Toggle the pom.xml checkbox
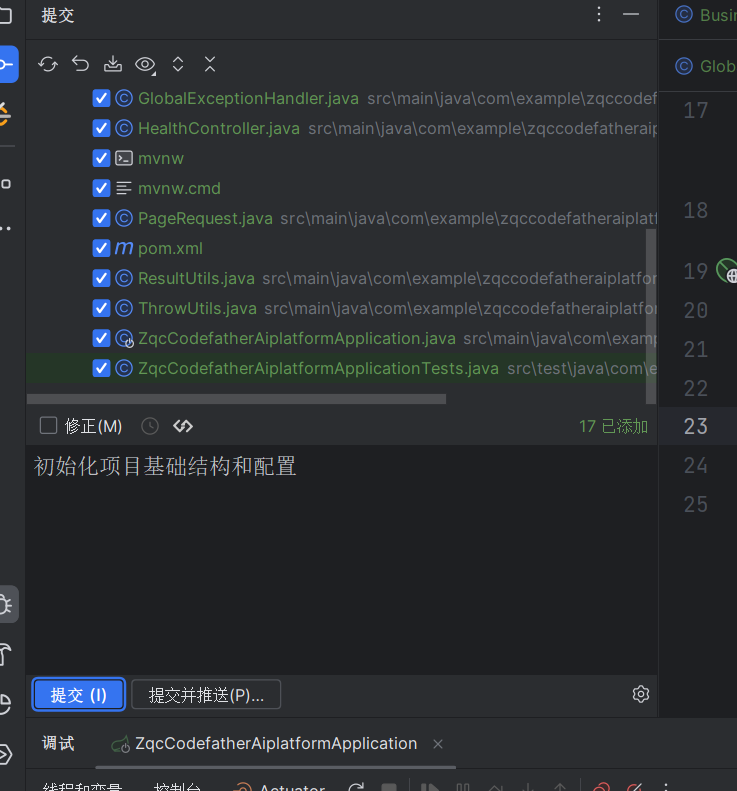 click(101, 248)
